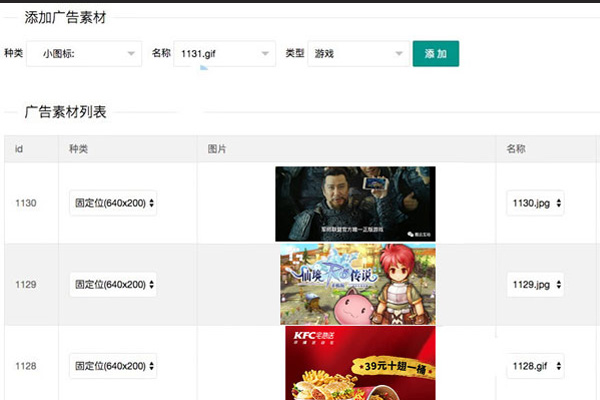Image resolution: width=600 pixels, height=400 pixels.
Task: Click the KFC ad thumbnail
Action: click(x=360, y=363)
